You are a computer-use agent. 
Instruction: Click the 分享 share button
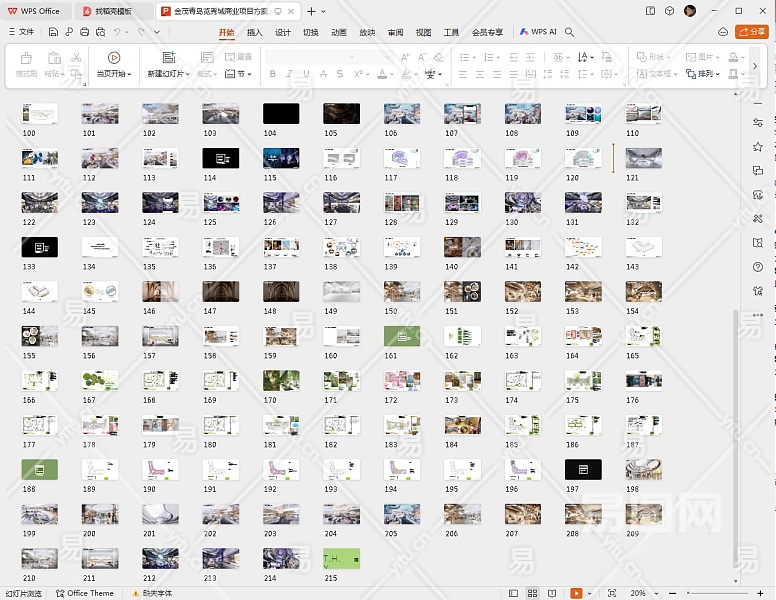[x=751, y=32]
